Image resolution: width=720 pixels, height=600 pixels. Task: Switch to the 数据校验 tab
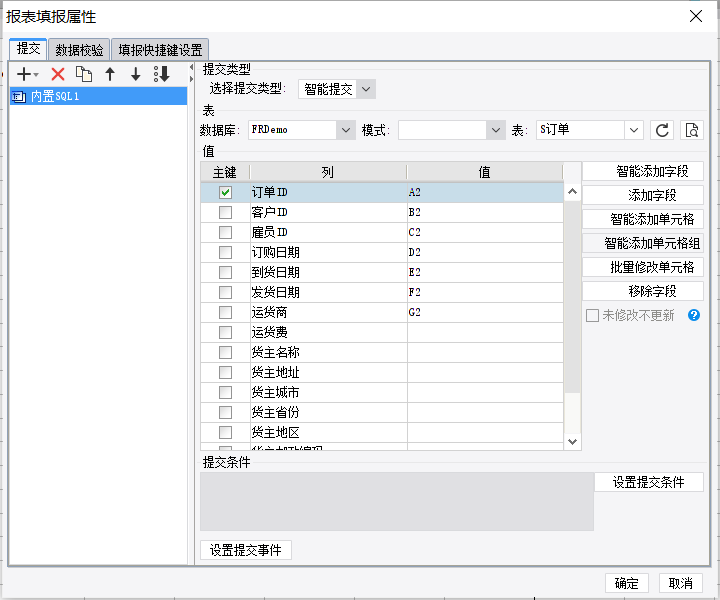(79, 50)
